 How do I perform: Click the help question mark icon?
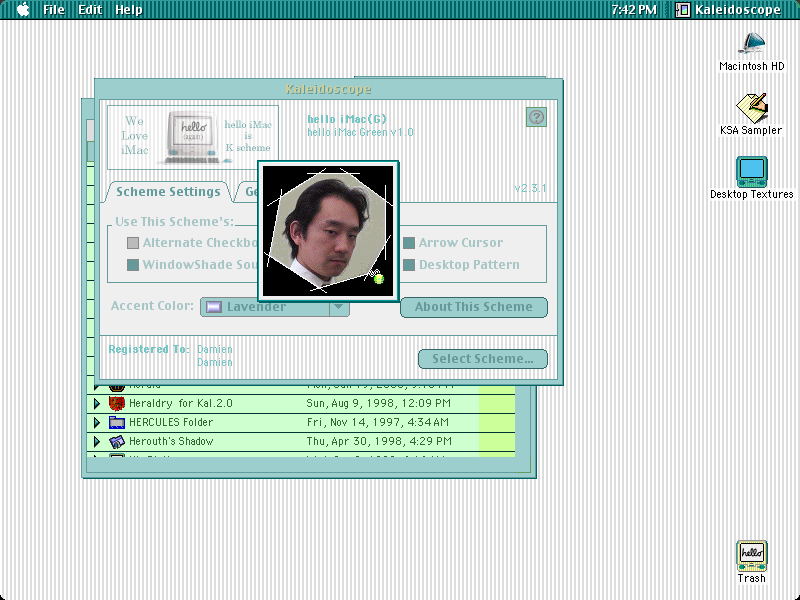(536, 117)
